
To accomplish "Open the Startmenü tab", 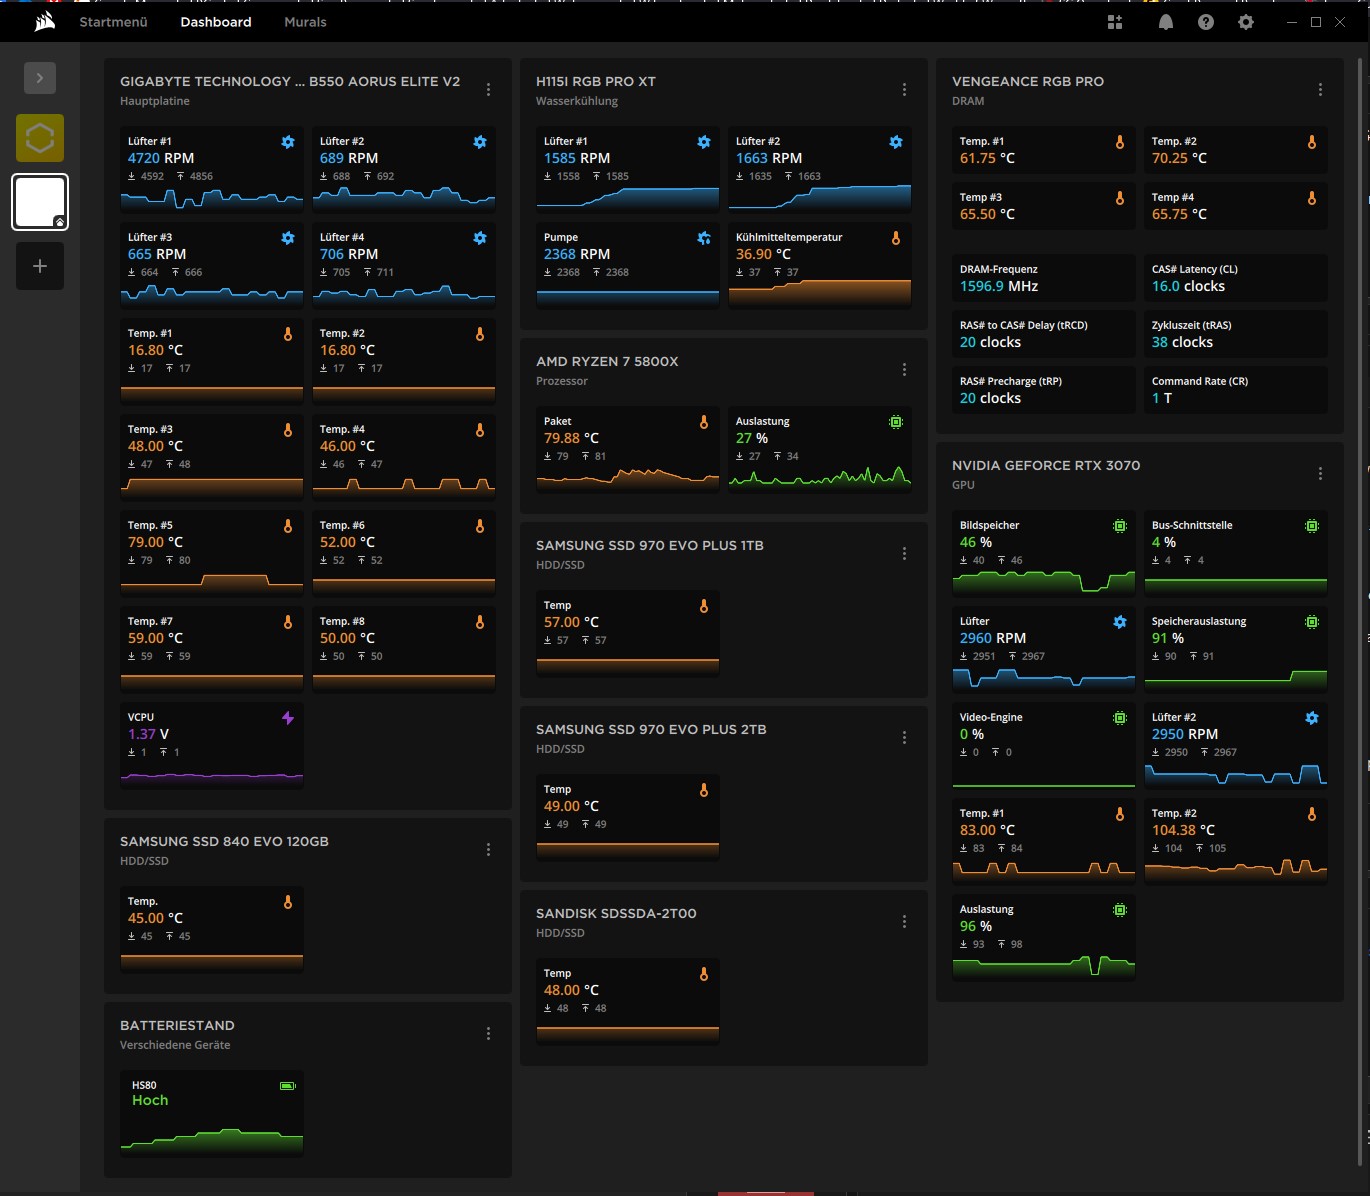I will (113, 22).
